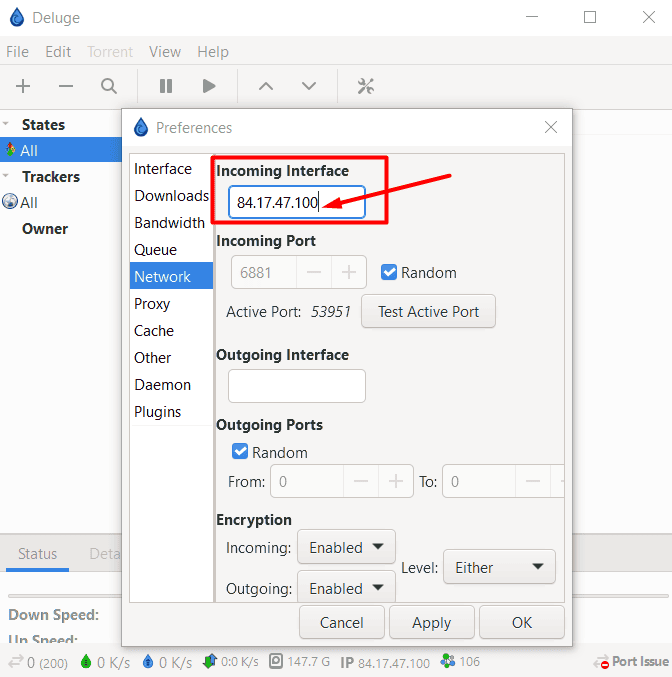Resume torrents with the play icon

(x=209, y=86)
